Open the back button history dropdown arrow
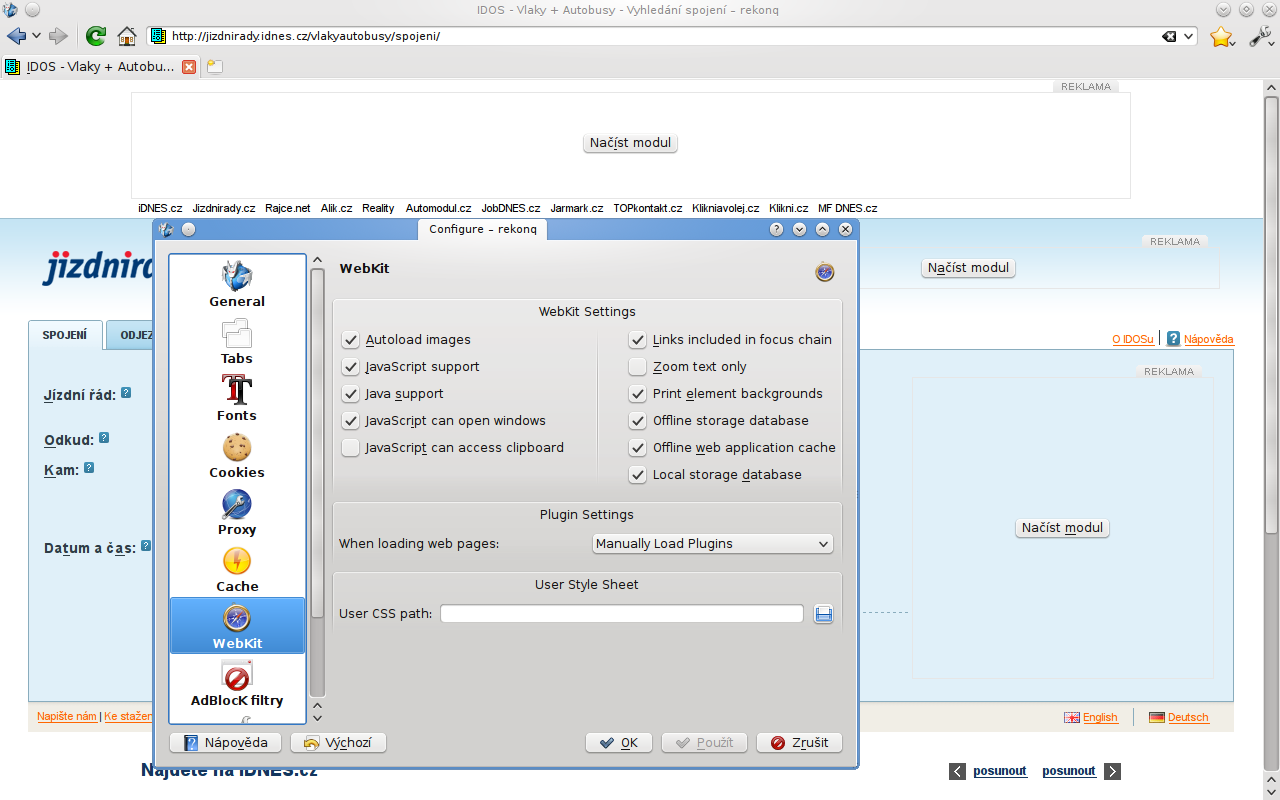The height and width of the screenshot is (800, 1280). [x=36, y=36]
